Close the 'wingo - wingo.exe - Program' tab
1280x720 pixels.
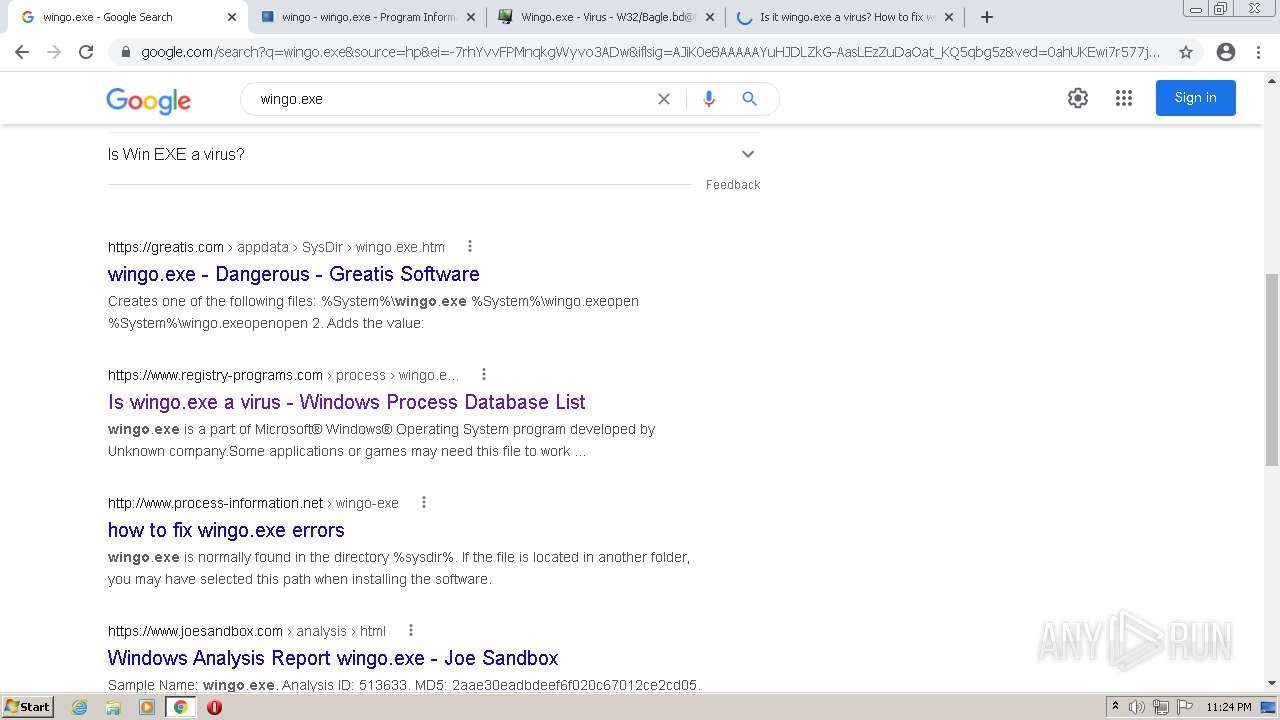471,17
